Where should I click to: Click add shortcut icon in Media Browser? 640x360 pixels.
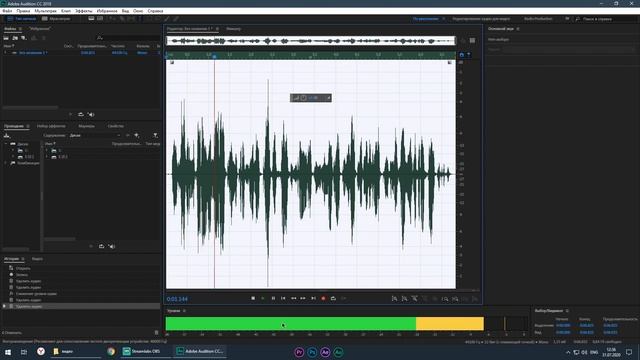coord(137,136)
